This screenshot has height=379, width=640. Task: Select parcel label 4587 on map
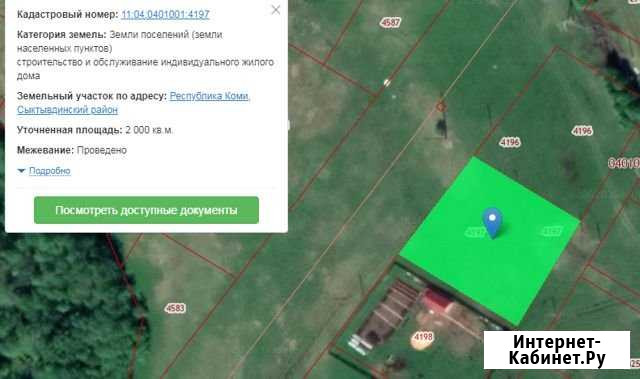pos(390,22)
